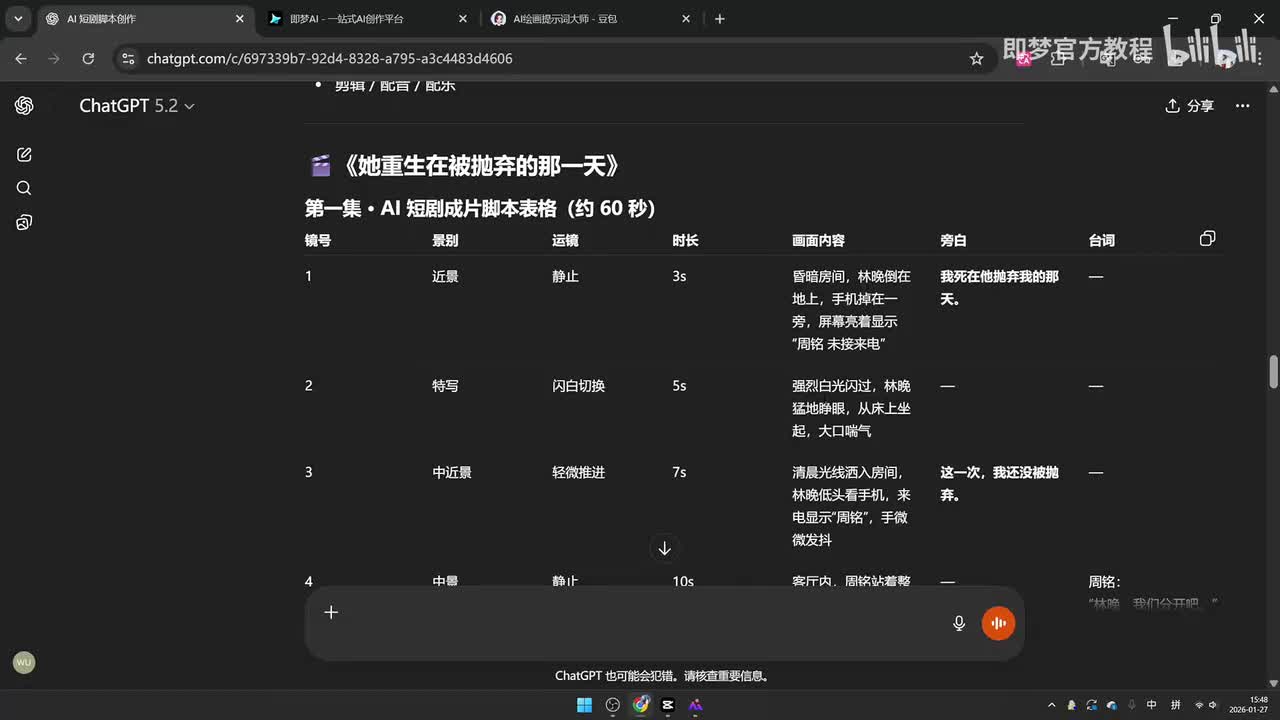Go back with the browser back arrow

[x=21, y=59]
